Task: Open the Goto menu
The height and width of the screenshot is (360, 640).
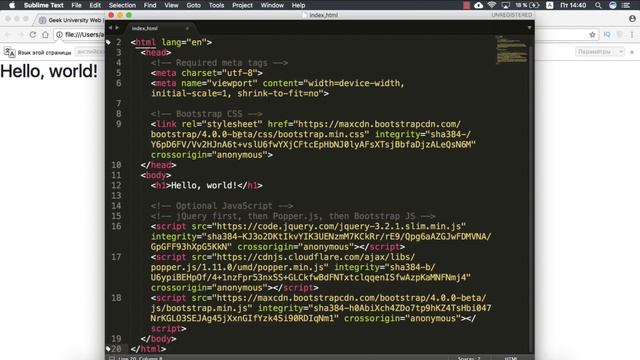Action: point(193,5)
